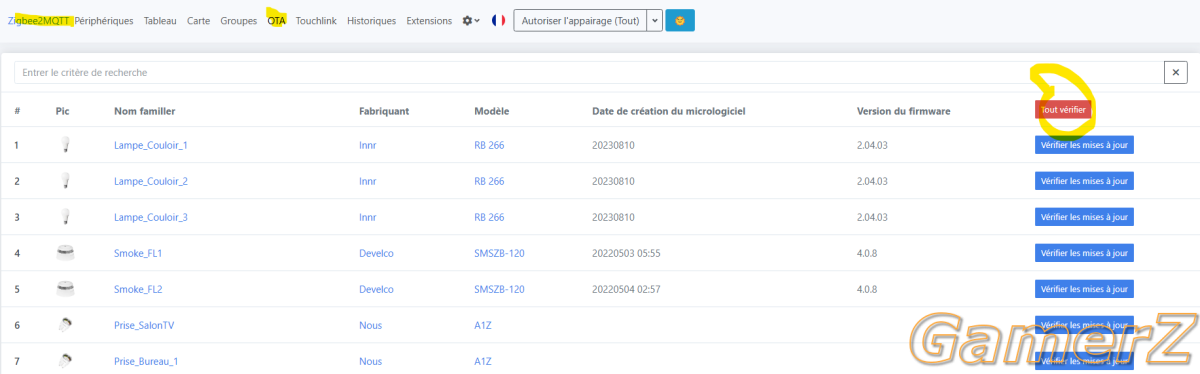
Task: Click the red Tout vérifier button
Action: pos(1063,110)
